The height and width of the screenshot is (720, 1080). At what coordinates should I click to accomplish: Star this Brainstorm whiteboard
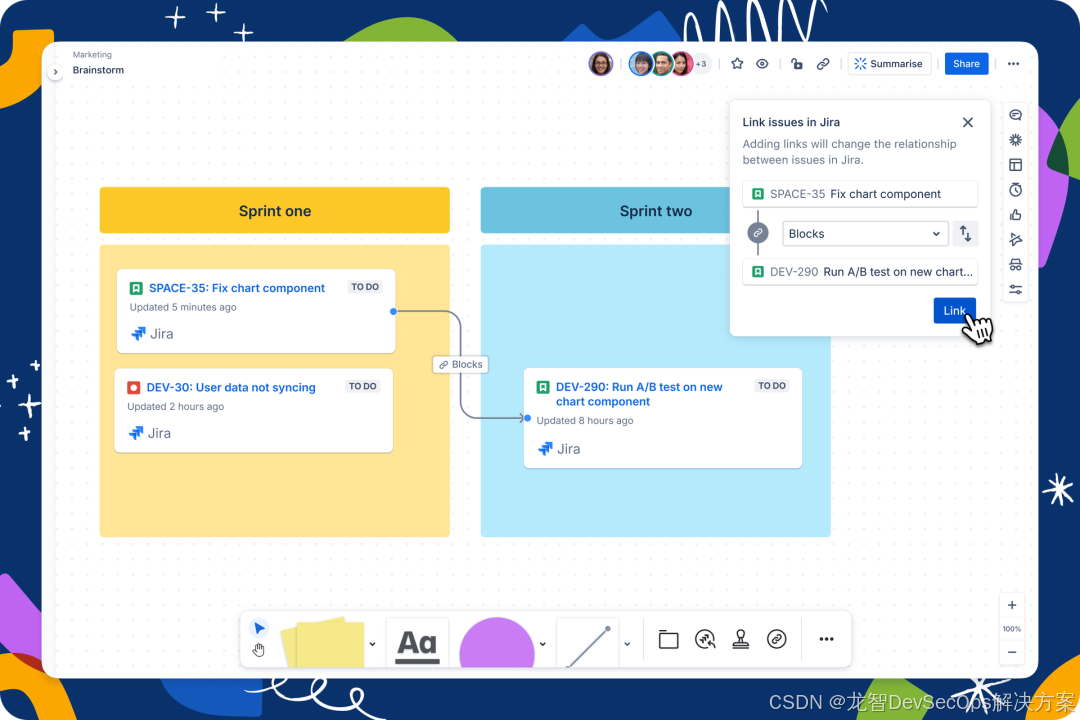[737, 63]
